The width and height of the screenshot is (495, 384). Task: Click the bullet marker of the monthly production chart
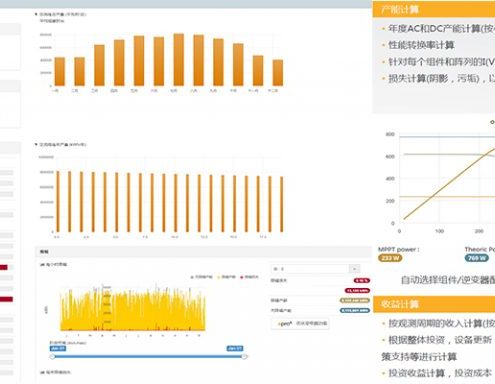coord(36,14)
